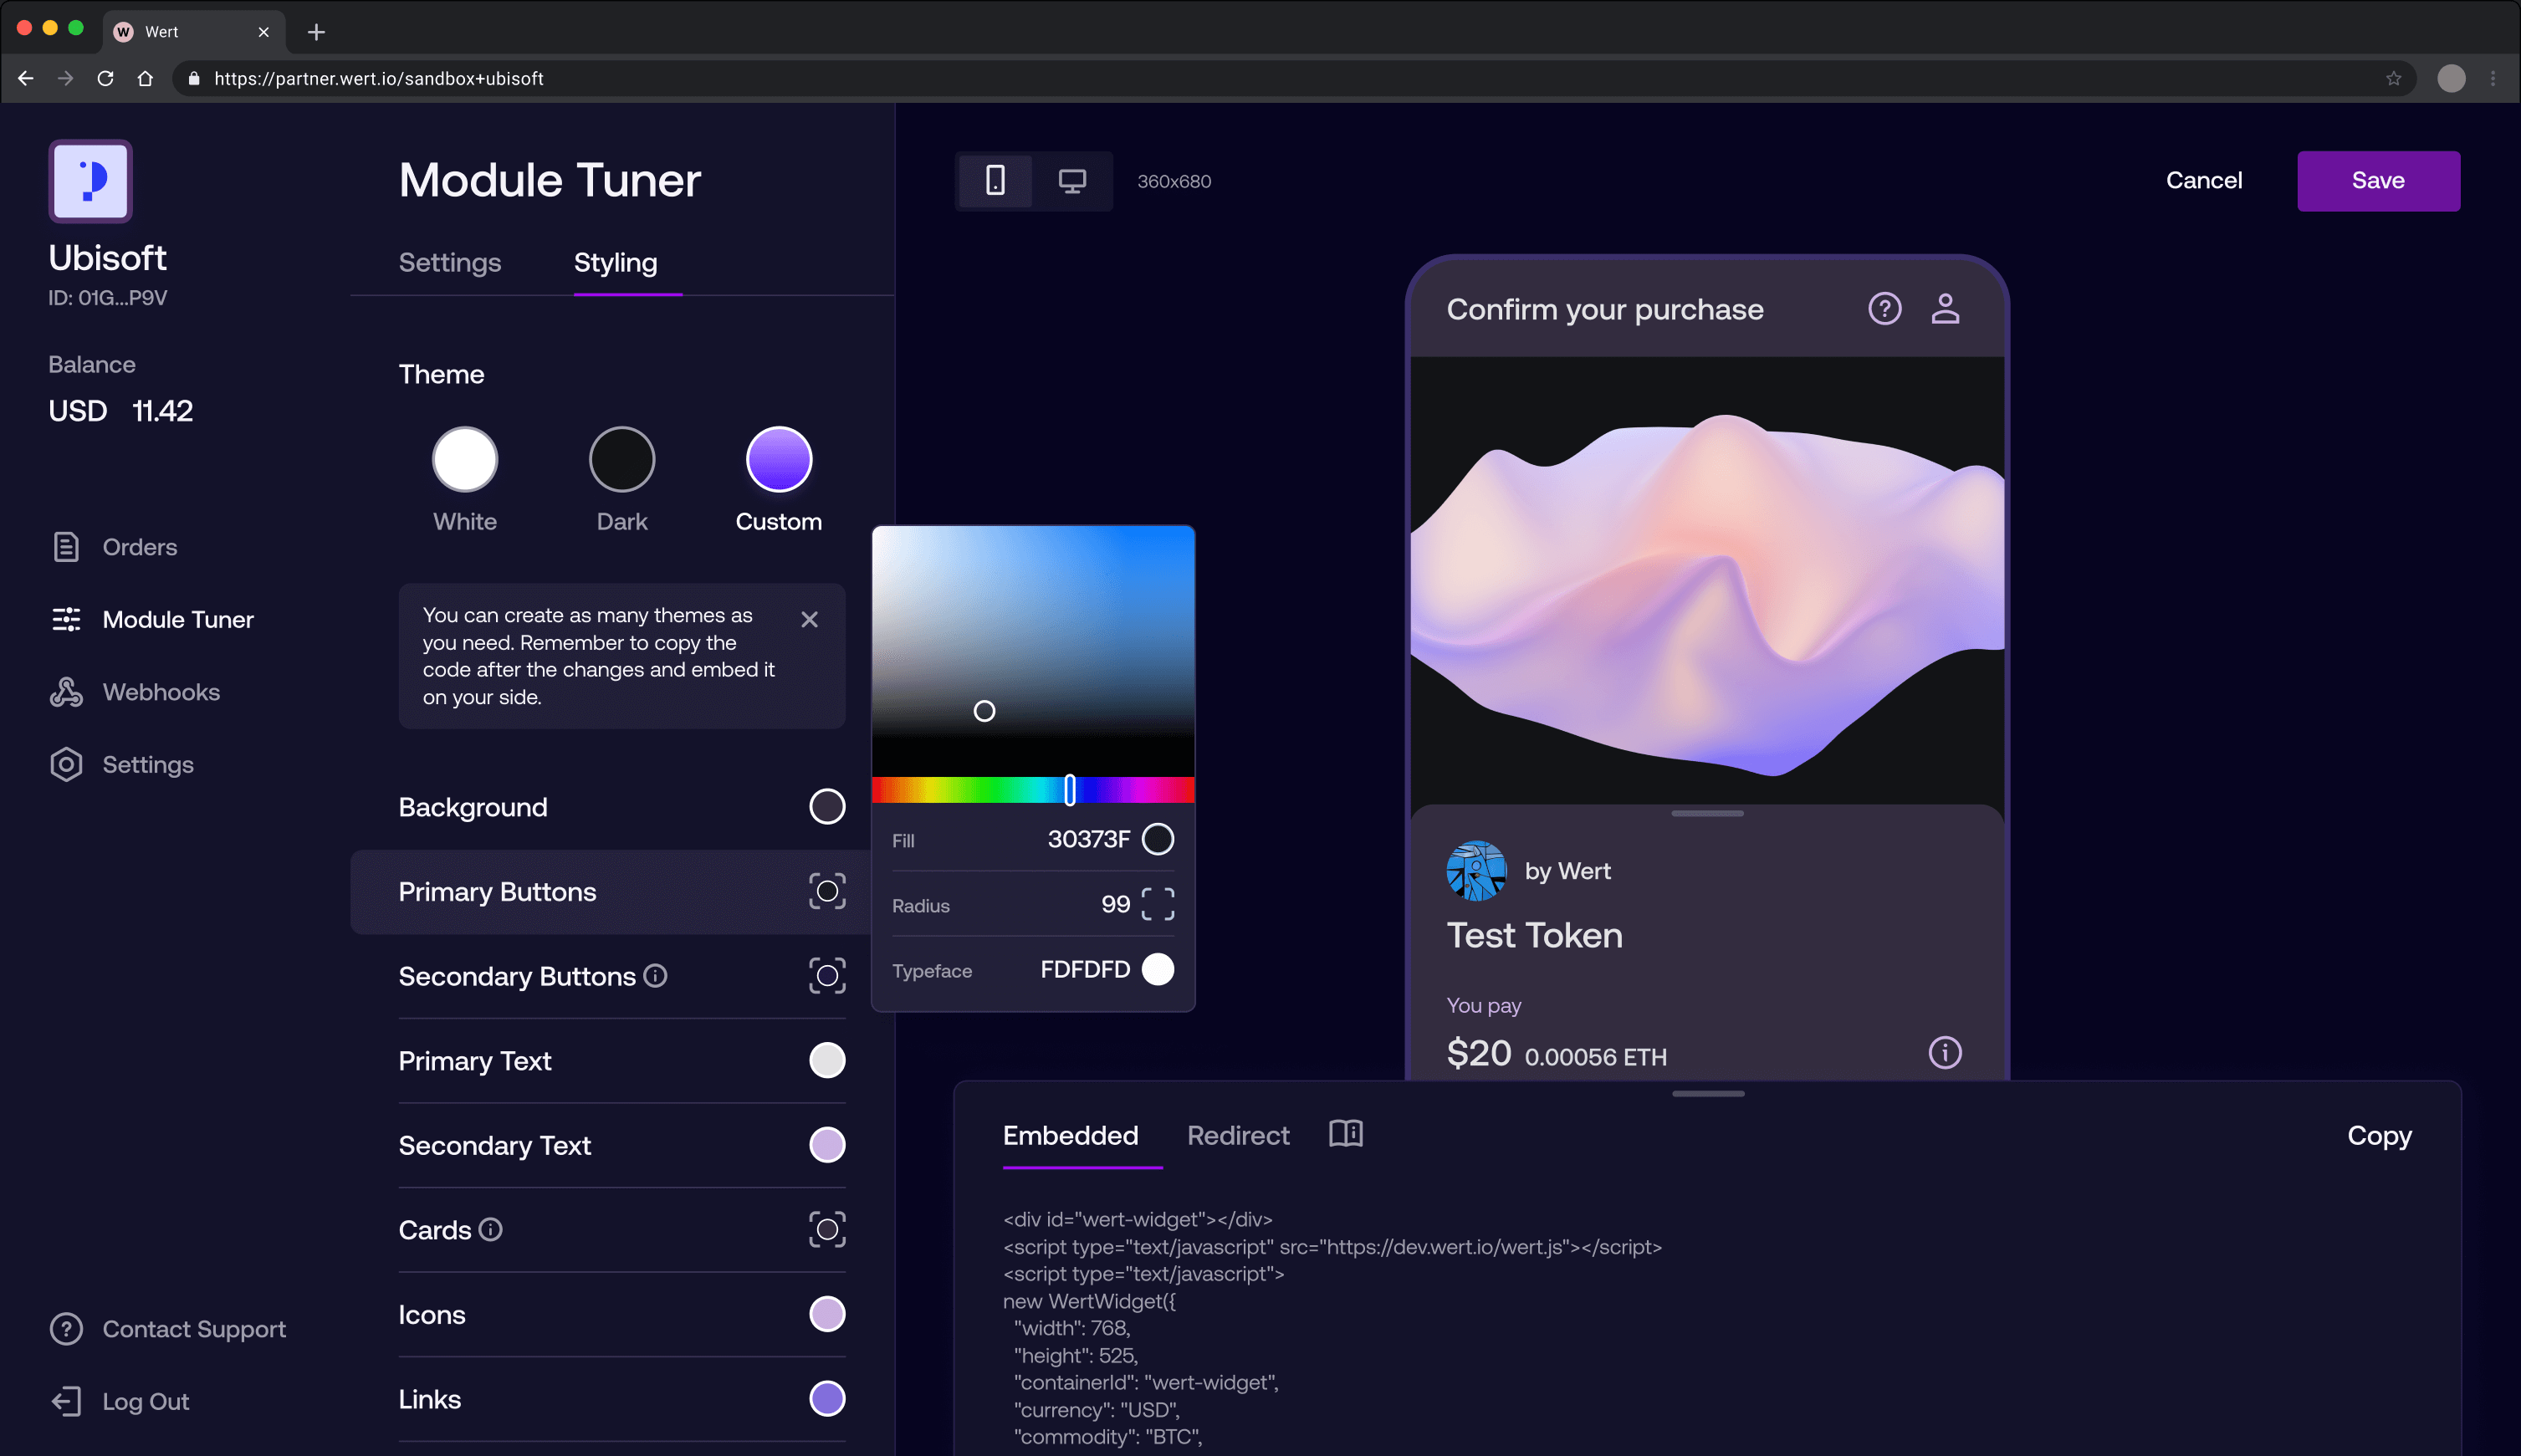Open the documentation book icon next to Redirect
The image size is (2521, 1456).
1345,1133
